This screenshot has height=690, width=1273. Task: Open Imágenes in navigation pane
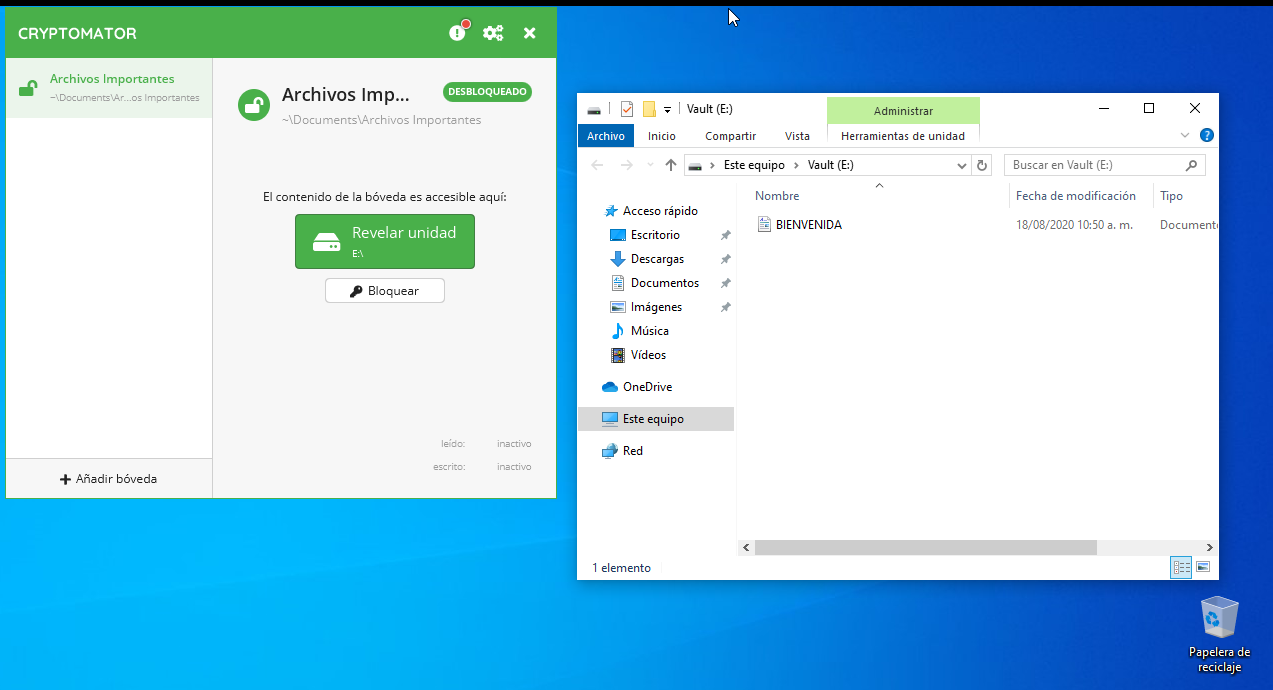point(656,307)
